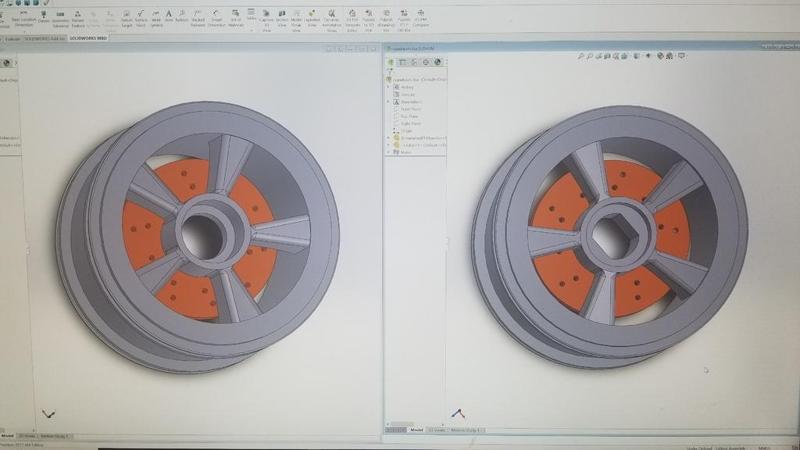Expand the Annotations folder in tree
The height and width of the screenshot is (450, 800).
tap(388, 102)
